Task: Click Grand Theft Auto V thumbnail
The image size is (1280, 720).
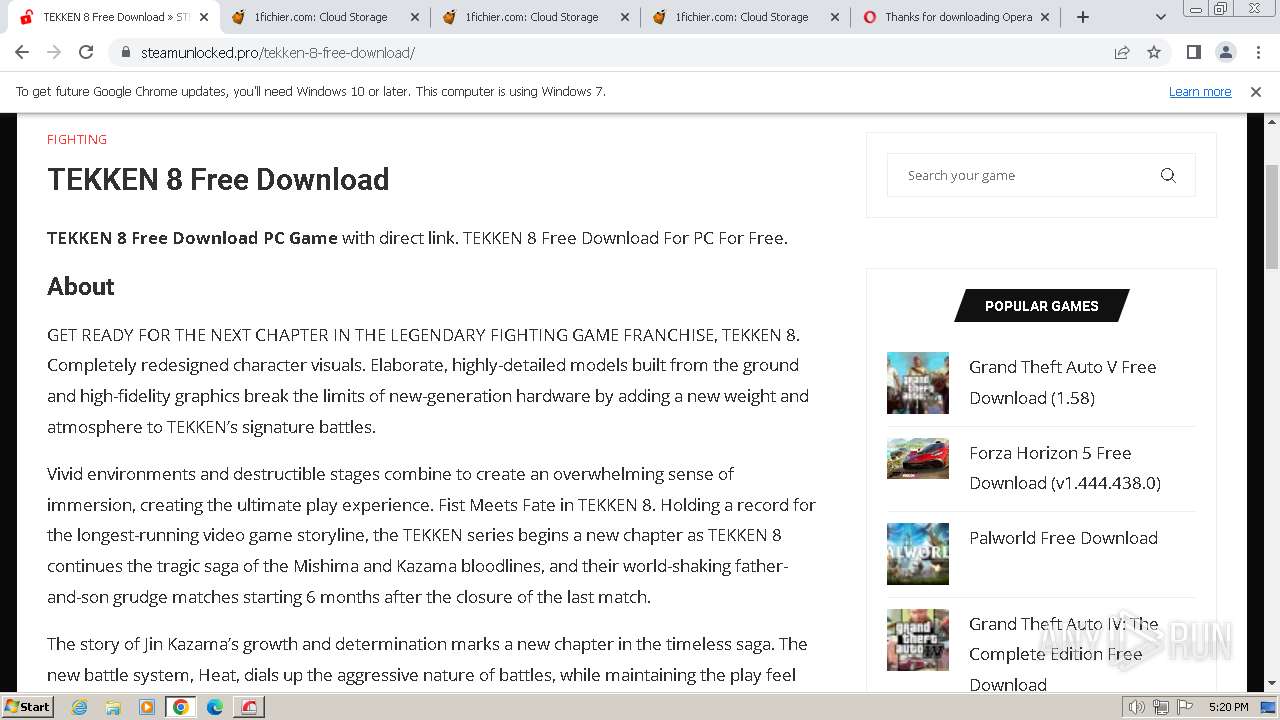Action: point(918,383)
